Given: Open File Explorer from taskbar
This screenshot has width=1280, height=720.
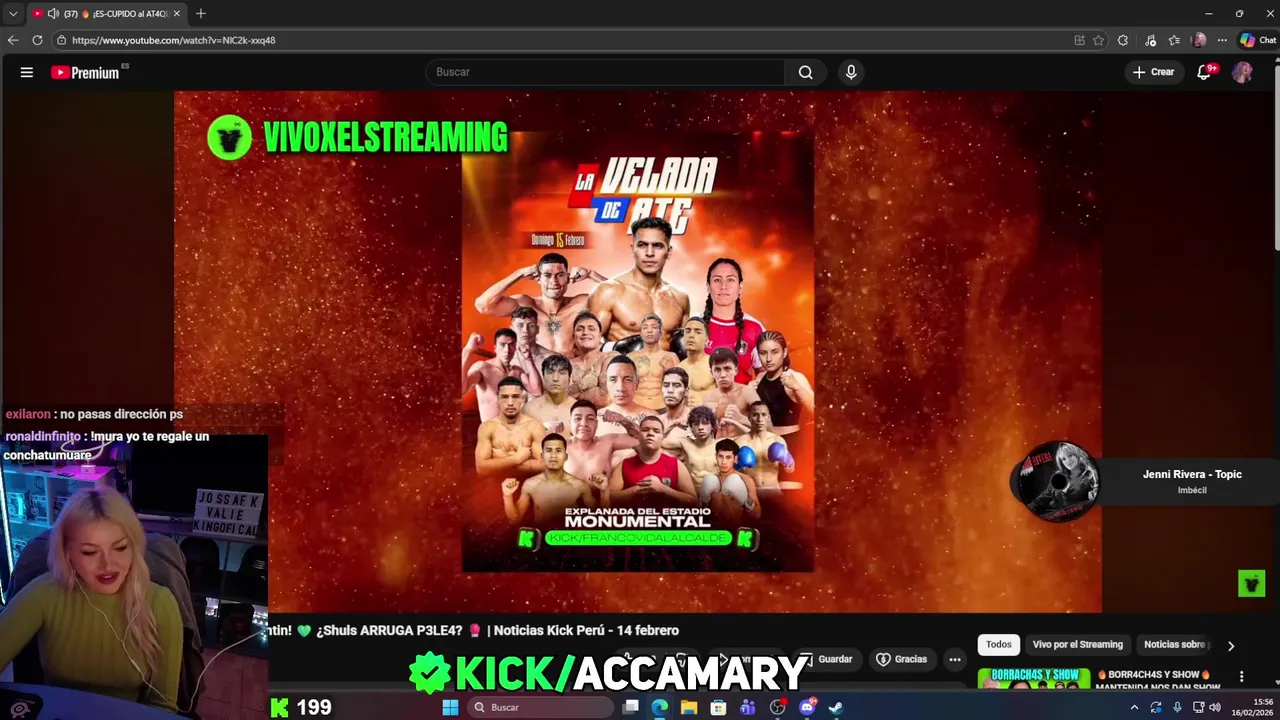Looking at the screenshot, I should click(689, 708).
